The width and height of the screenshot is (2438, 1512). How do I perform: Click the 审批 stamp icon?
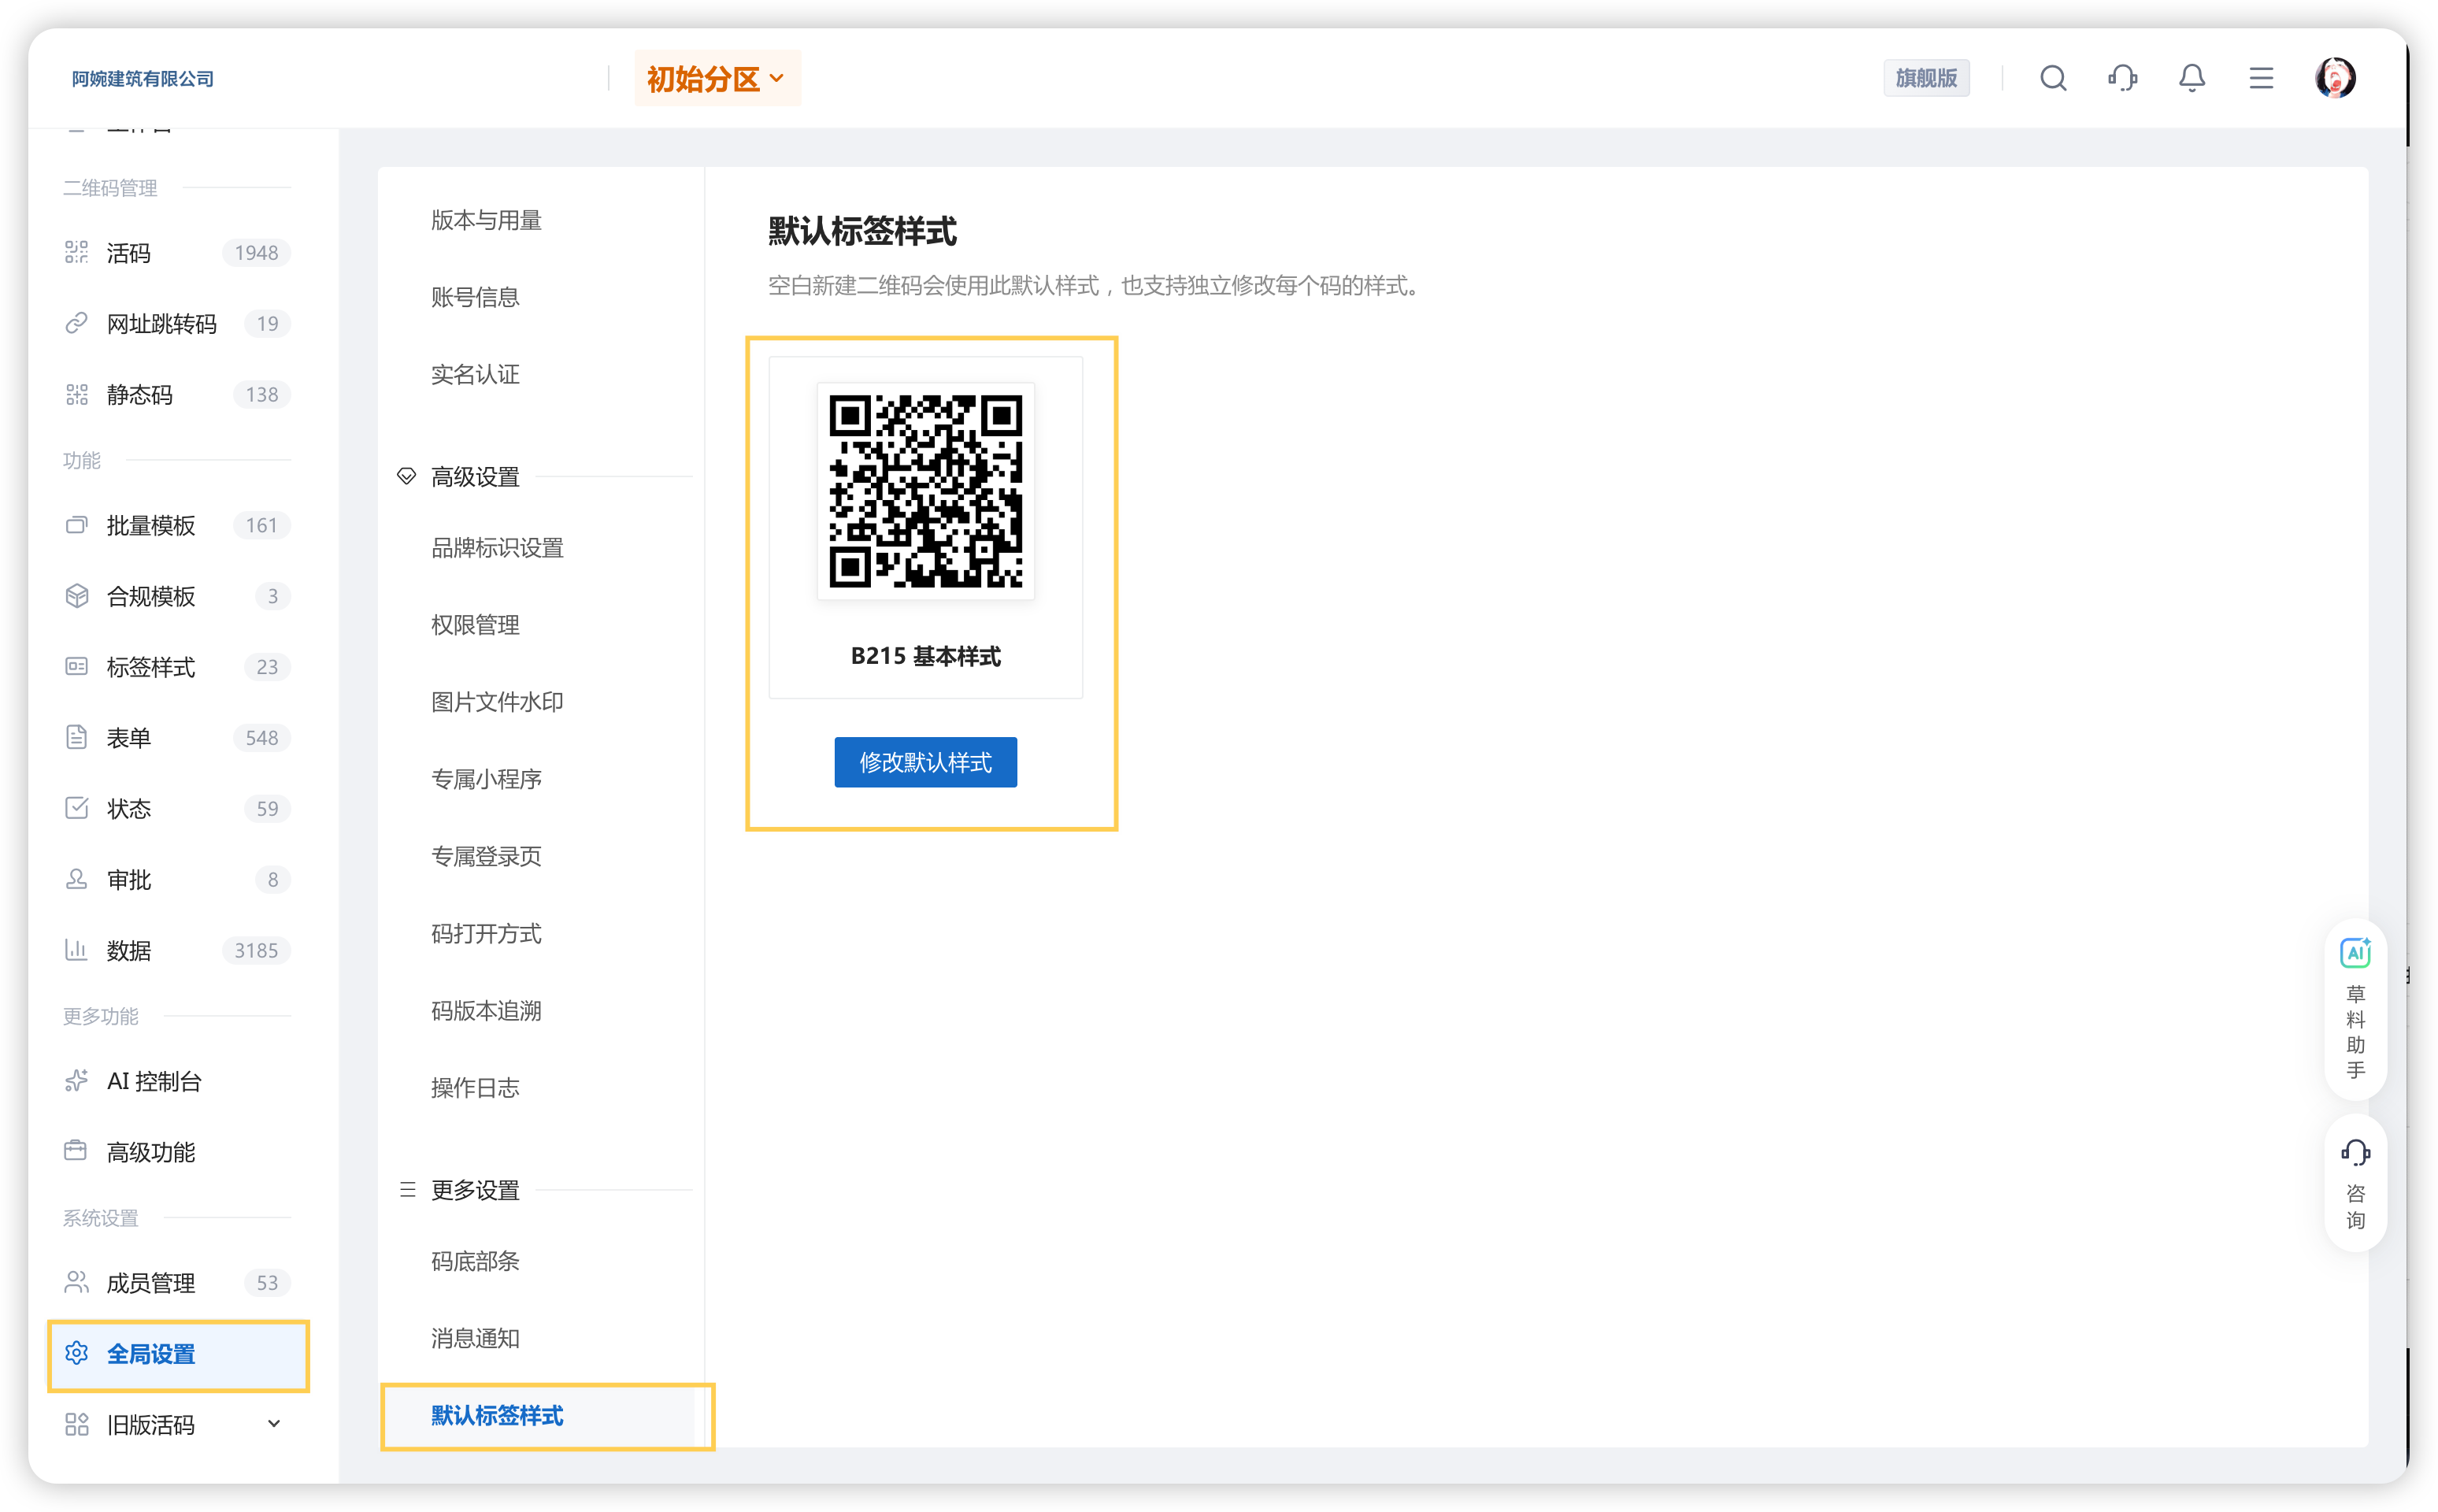(77, 879)
